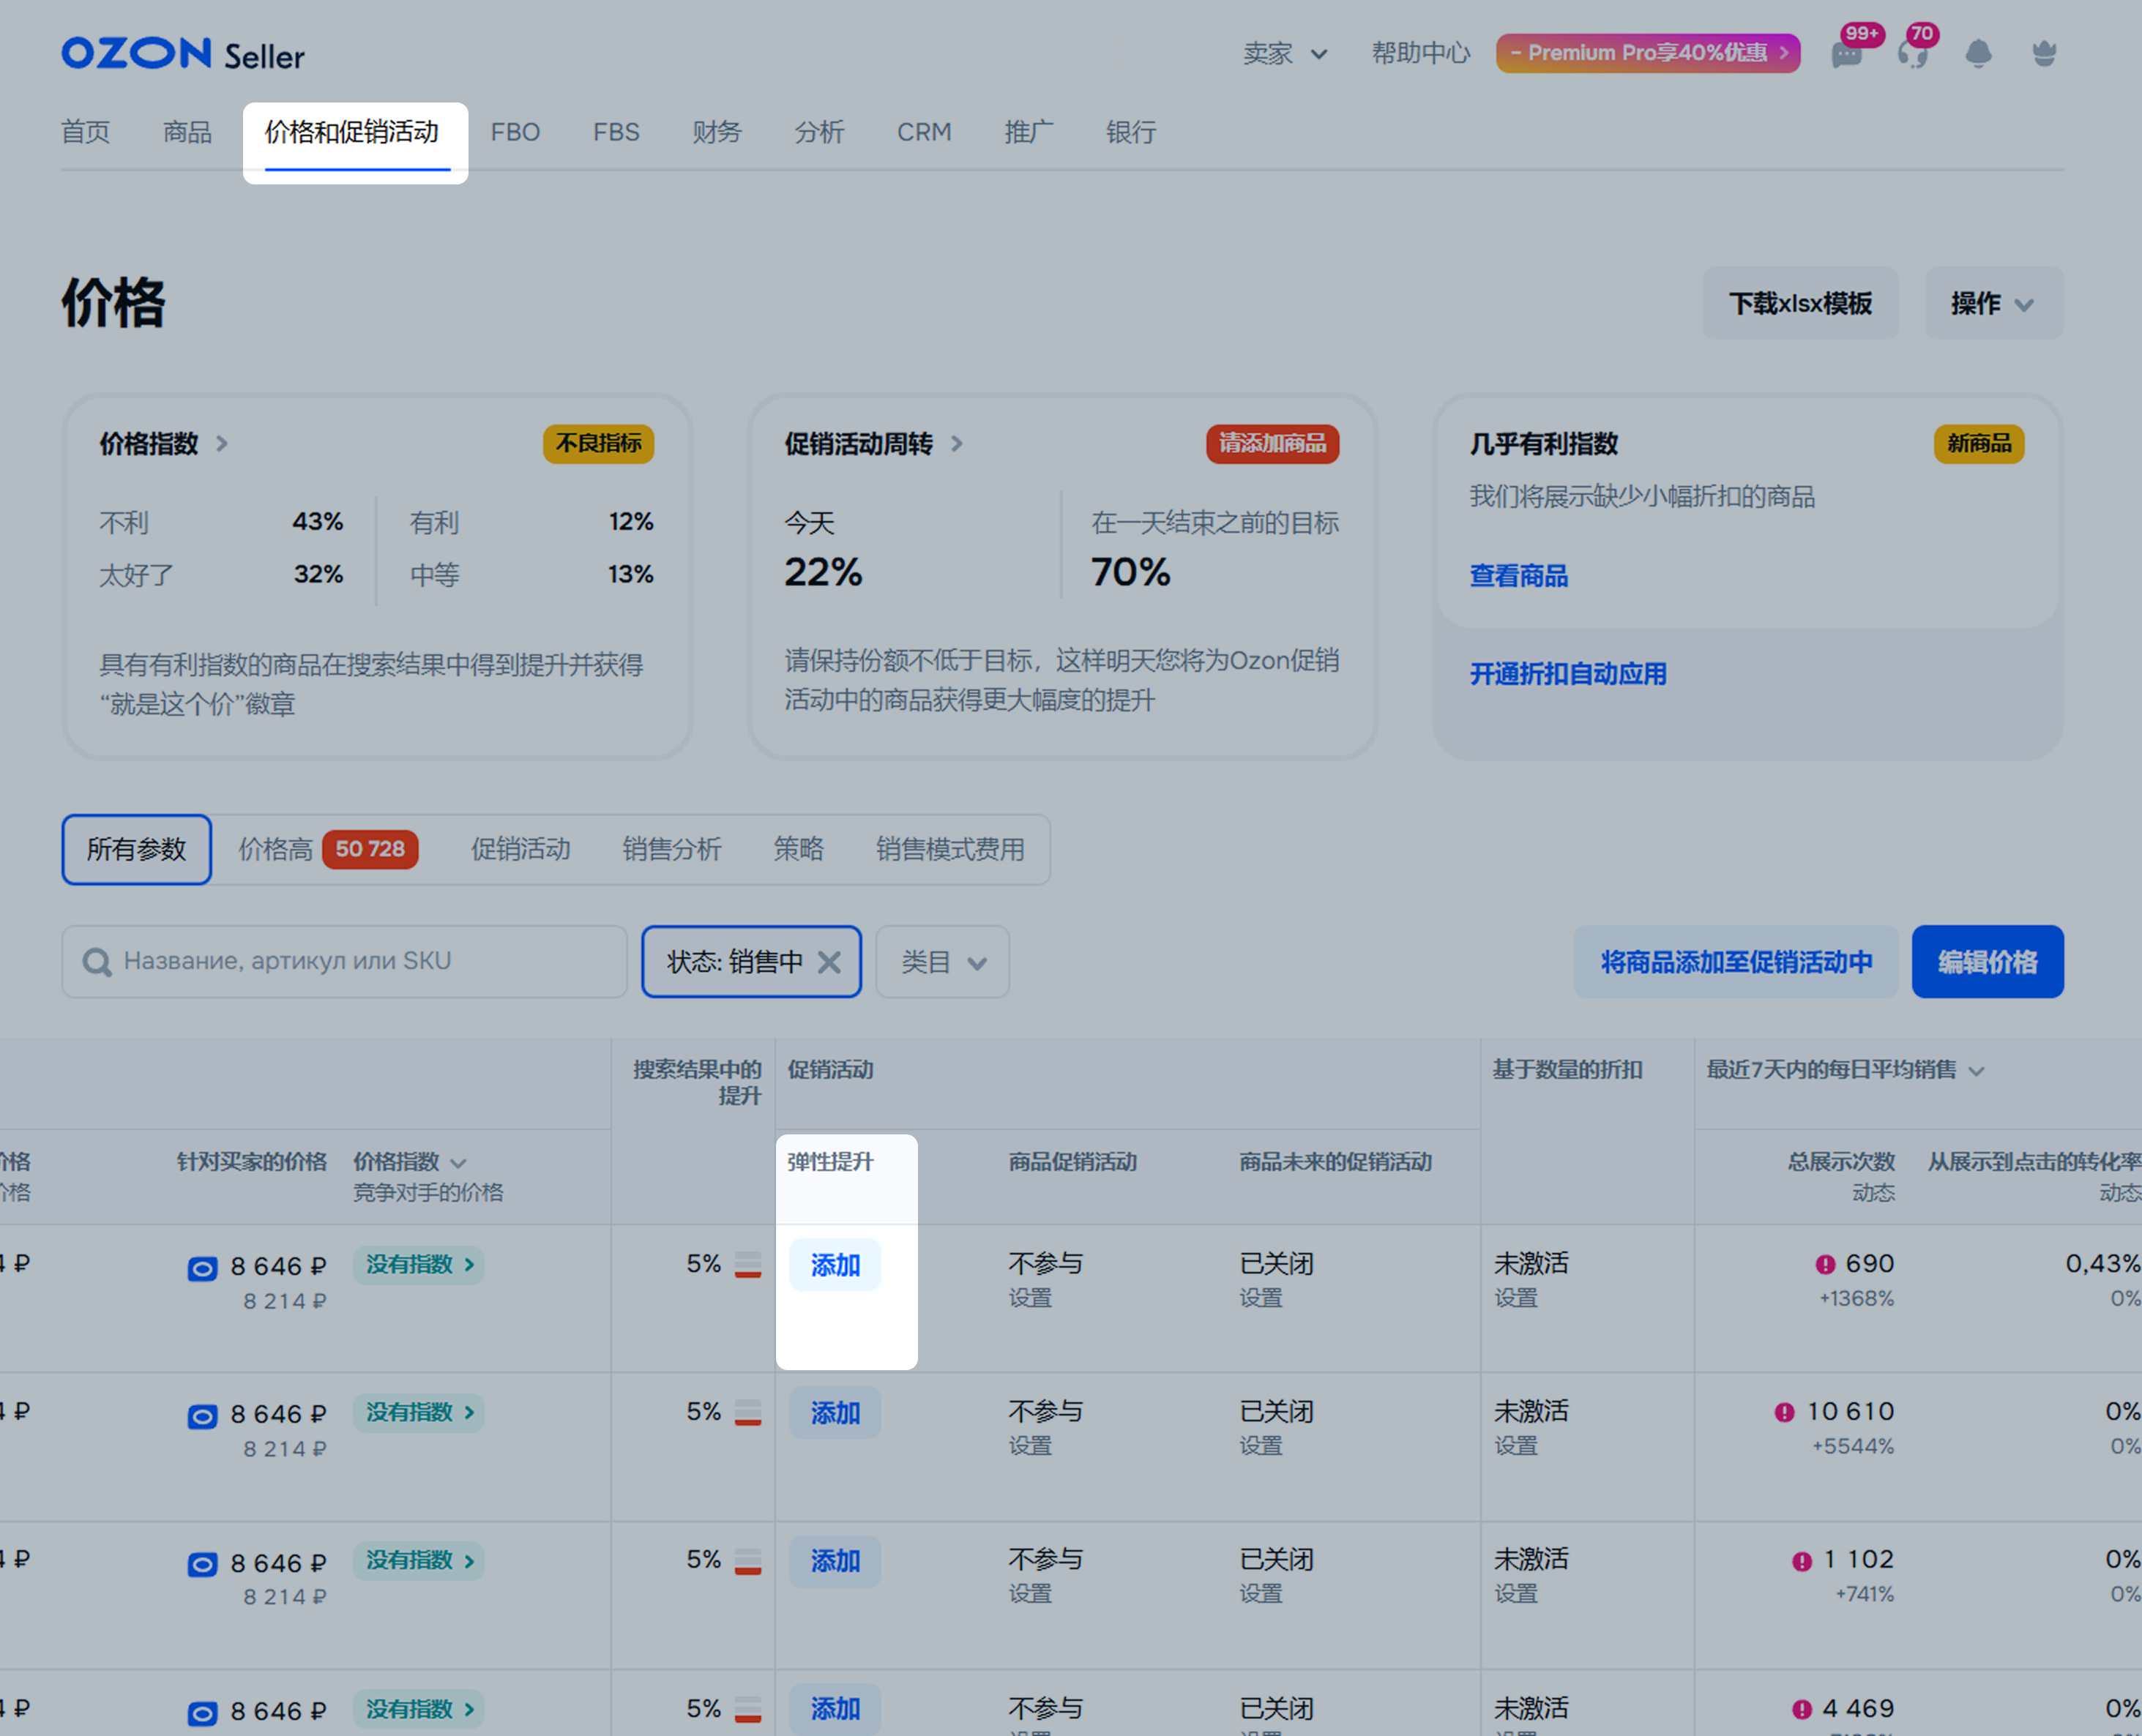Open the 查看商品 link

[x=1517, y=576]
